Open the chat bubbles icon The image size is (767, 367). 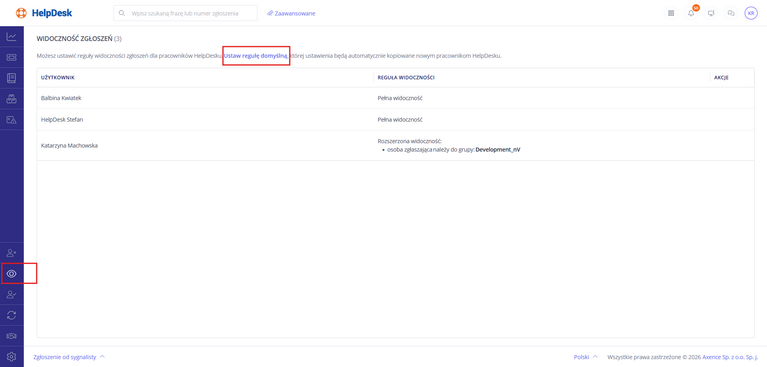[731, 13]
